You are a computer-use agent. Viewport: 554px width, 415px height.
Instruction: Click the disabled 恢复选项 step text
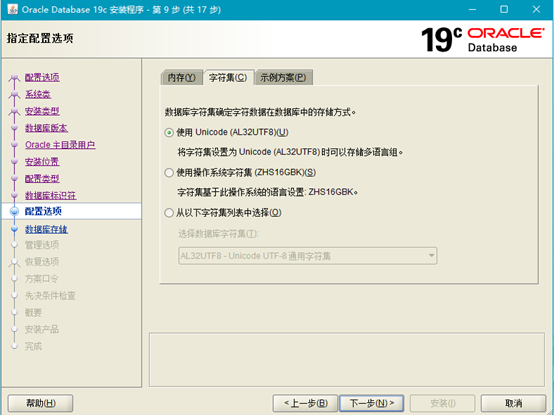(x=42, y=262)
